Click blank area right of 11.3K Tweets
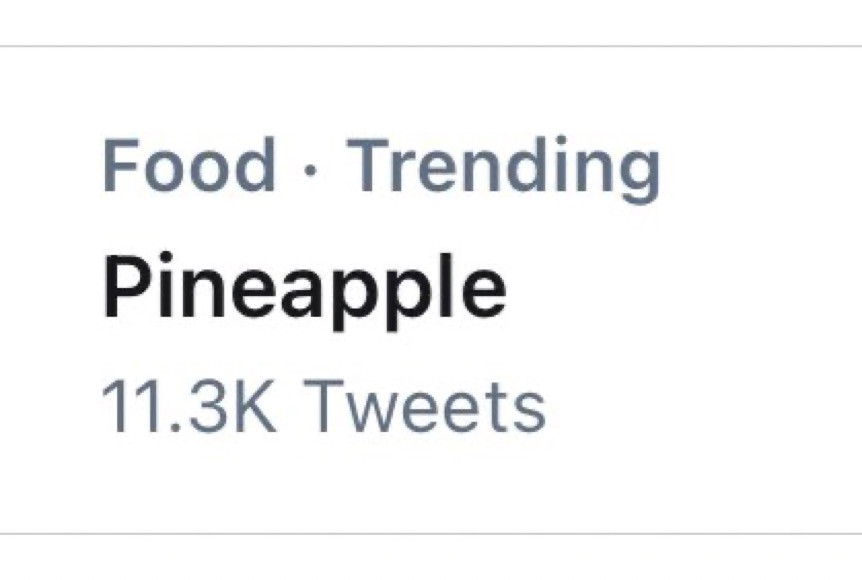This screenshot has width=862, height=580. pyautogui.click(x=700, y=408)
